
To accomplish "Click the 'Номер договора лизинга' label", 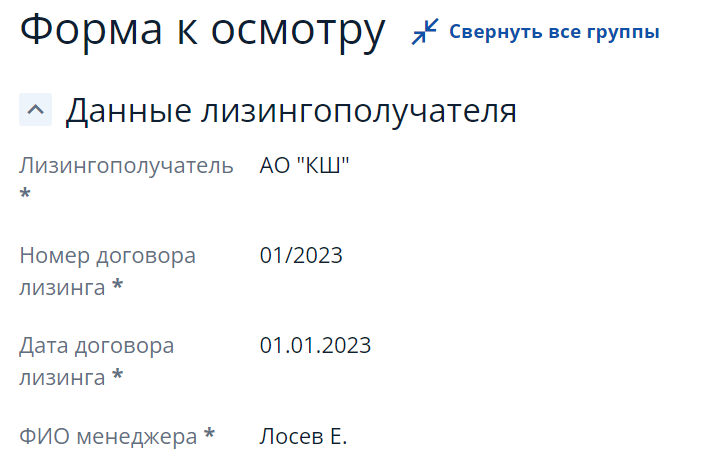I will pos(108,256).
